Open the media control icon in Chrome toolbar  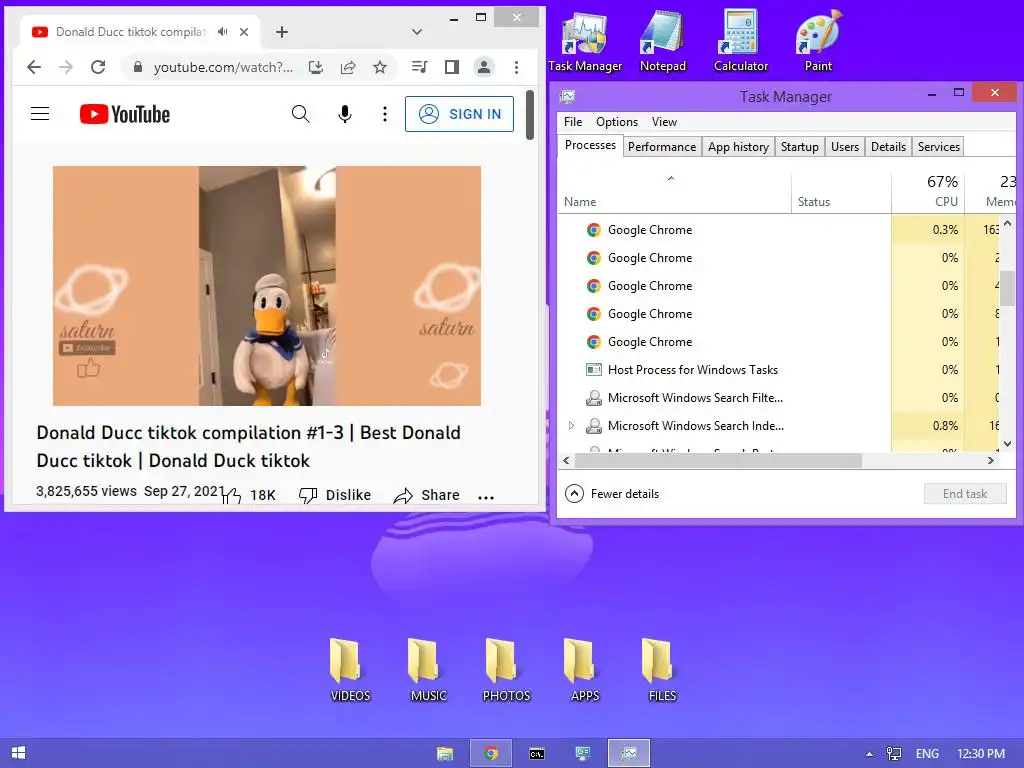click(x=420, y=67)
